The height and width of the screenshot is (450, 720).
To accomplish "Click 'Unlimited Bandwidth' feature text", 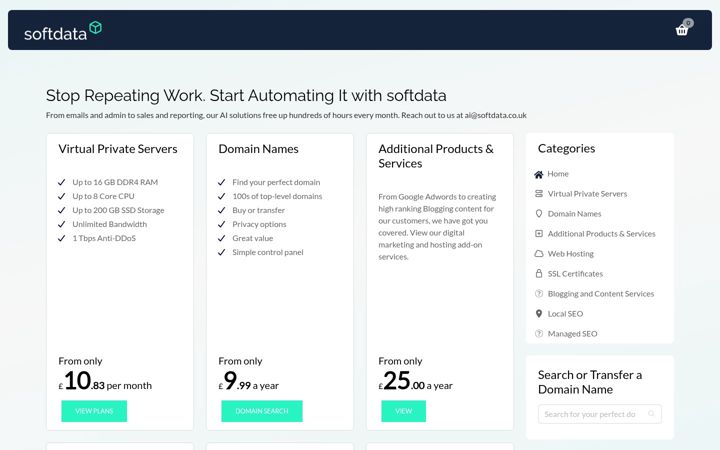I will point(109,224).
